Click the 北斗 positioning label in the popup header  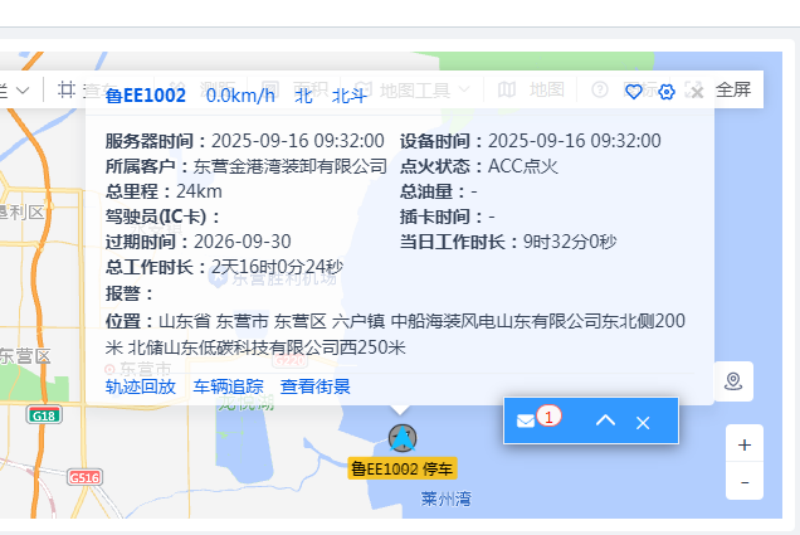pos(349,96)
